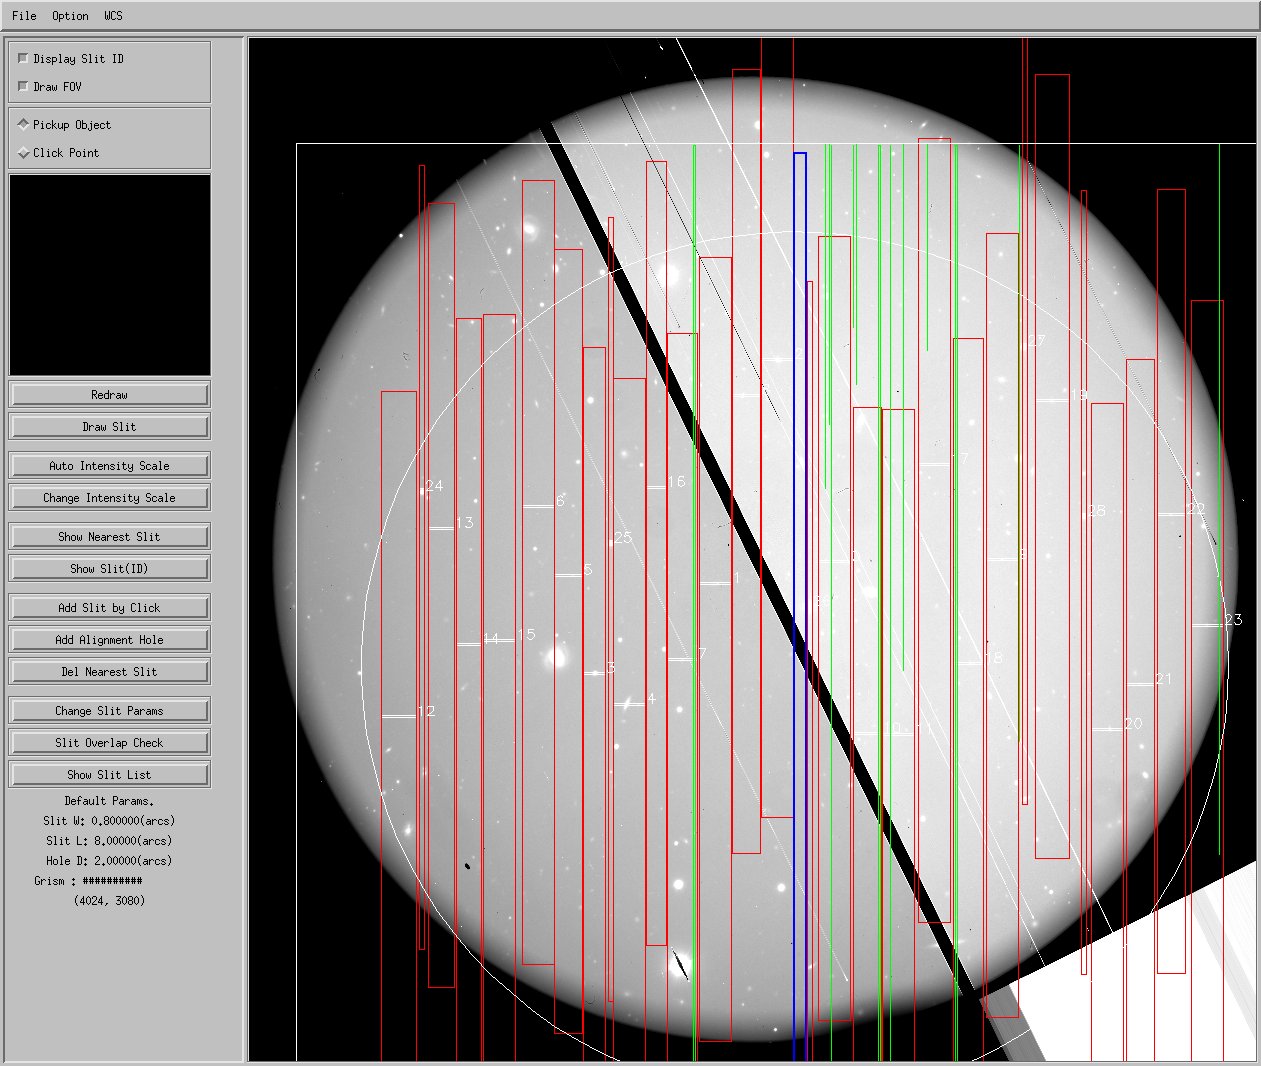Click slit label 13 on the image

point(464,523)
